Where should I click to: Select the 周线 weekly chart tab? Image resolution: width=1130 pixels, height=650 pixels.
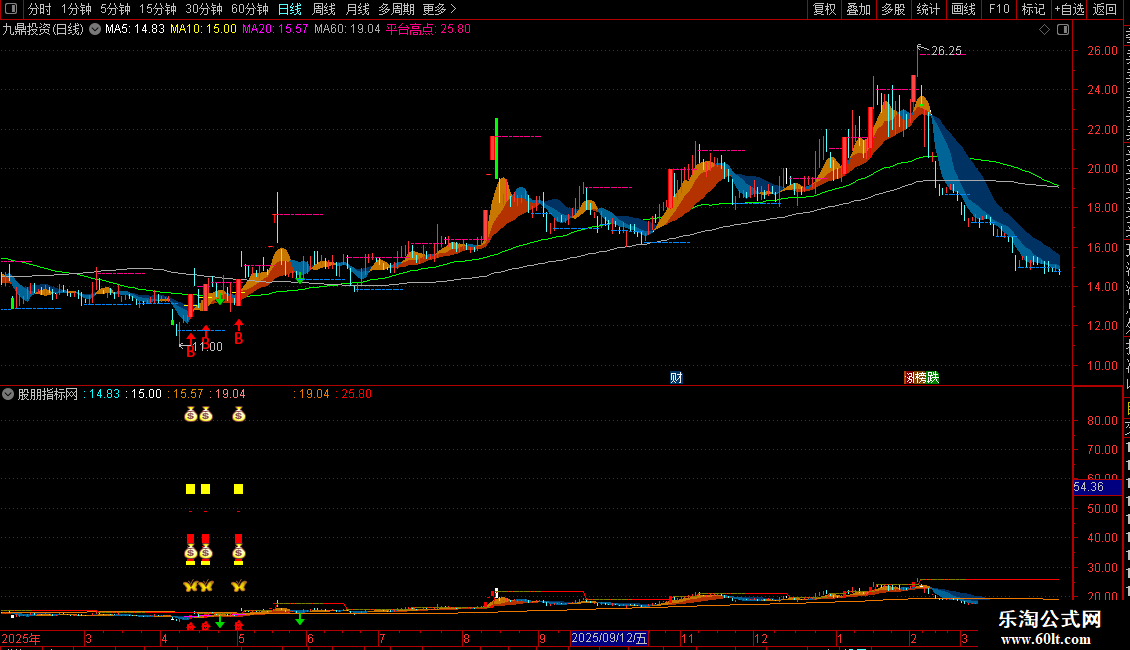coord(324,9)
